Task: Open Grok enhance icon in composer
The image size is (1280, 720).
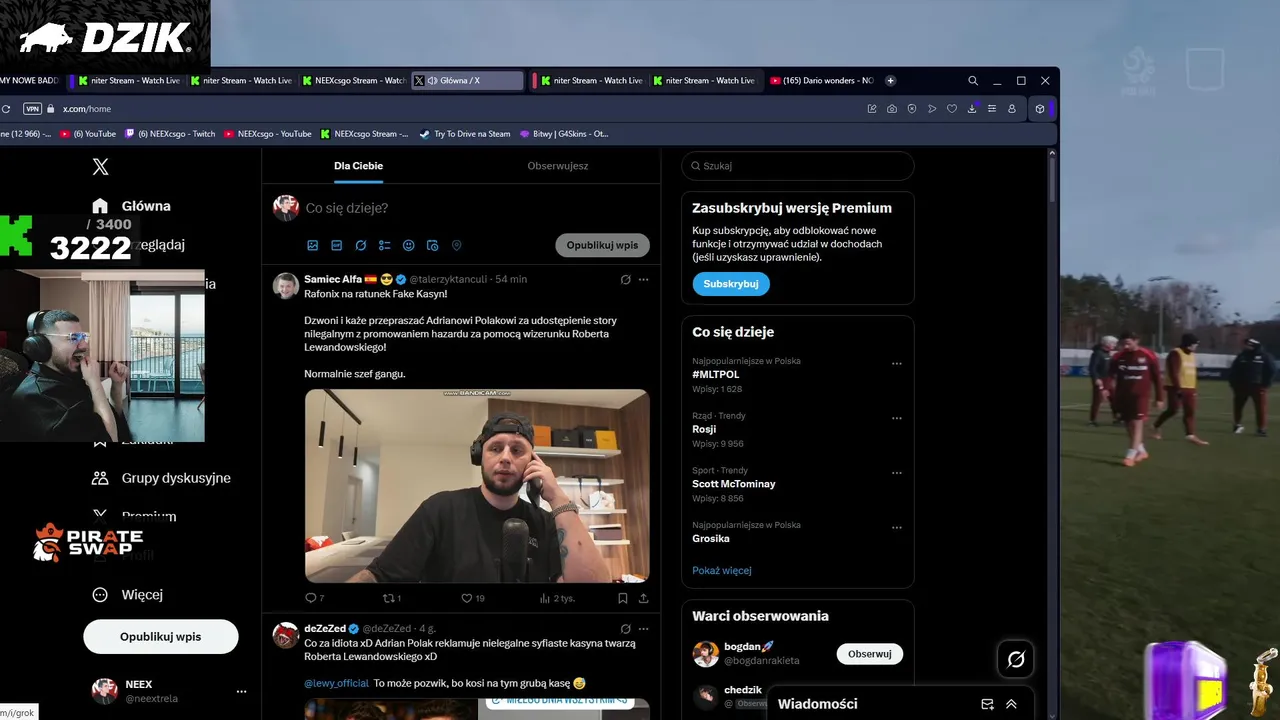Action: point(361,245)
